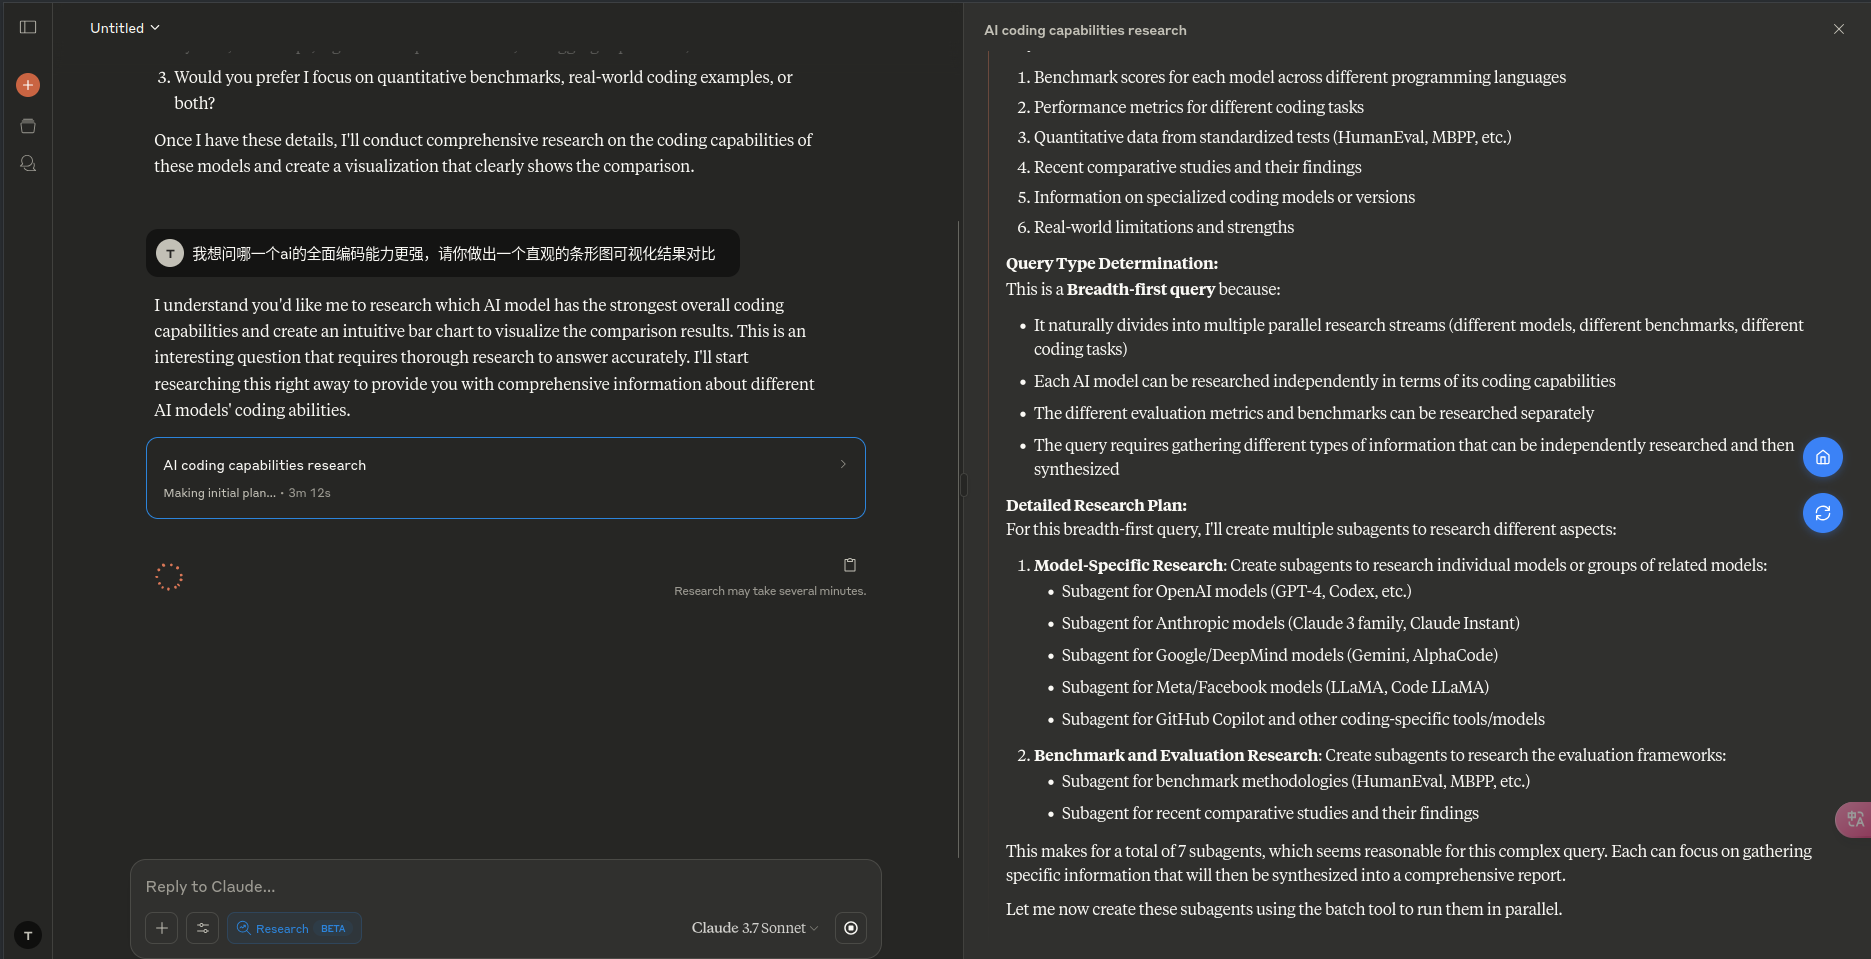Stop the response with the stop button
The width and height of the screenshot is (1871, 959).
(x=851, y=928)
